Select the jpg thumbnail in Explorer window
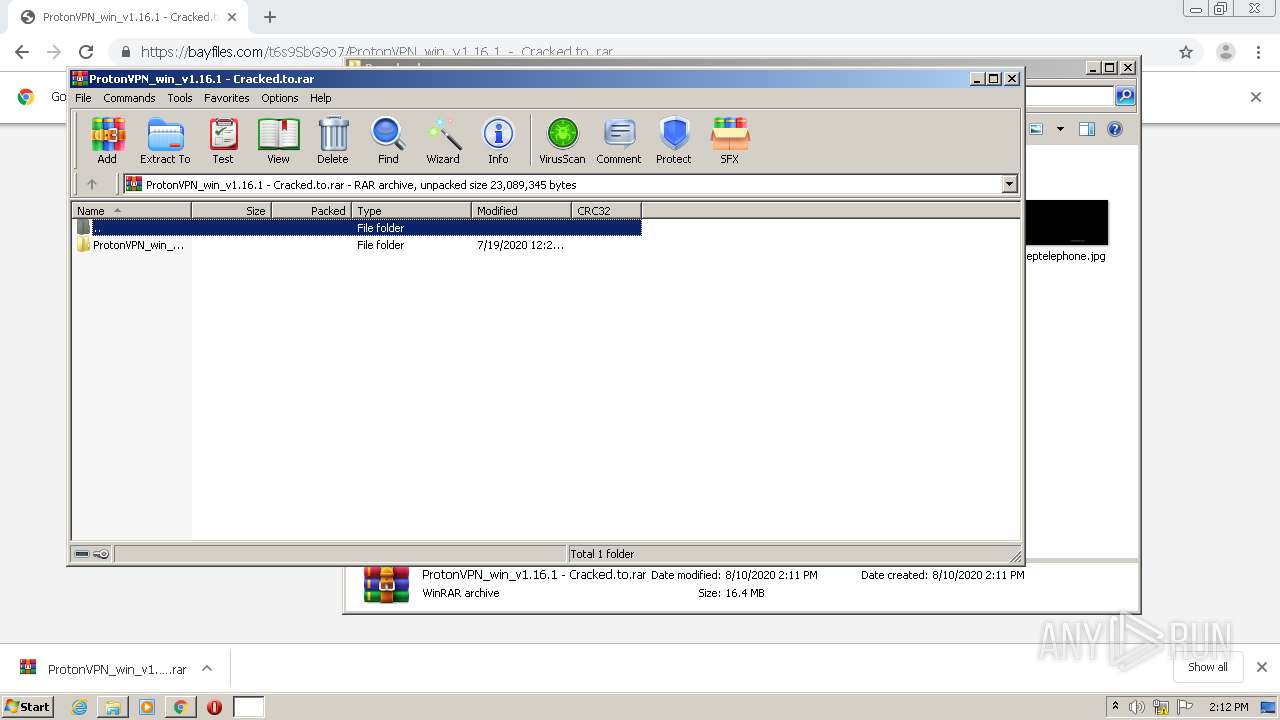1280x720 pixels. (x=1067, y=222)
